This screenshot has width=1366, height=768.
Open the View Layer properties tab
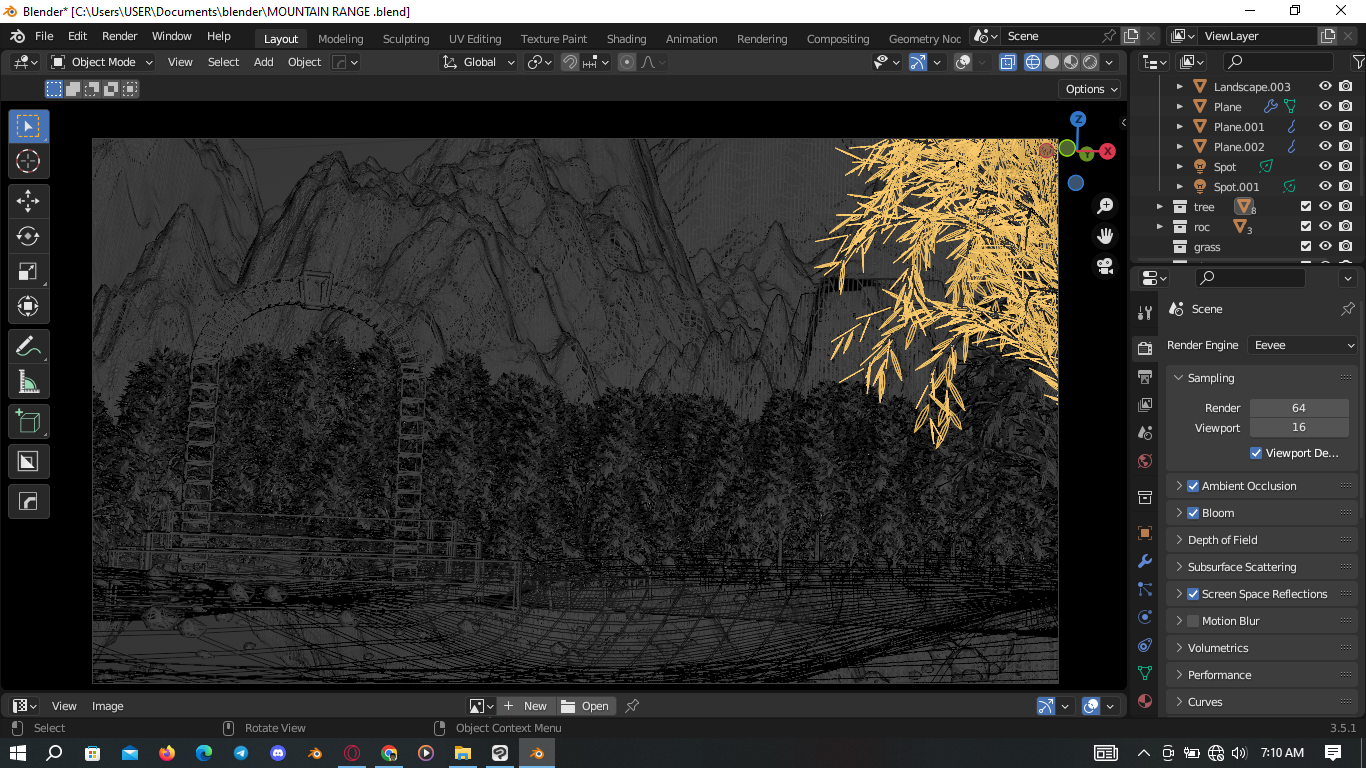click(x=1145, y=405)
